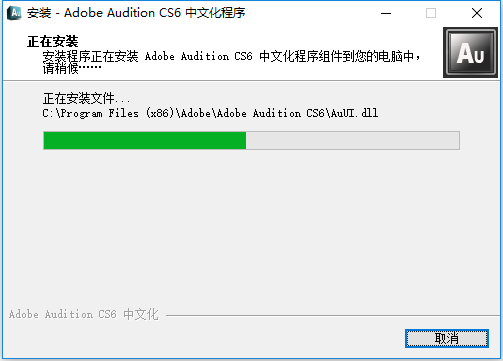Click the 正在安装文件... status label
Image resolution: width=503 pixels, height=361 pixels.
tap(86, 98)
